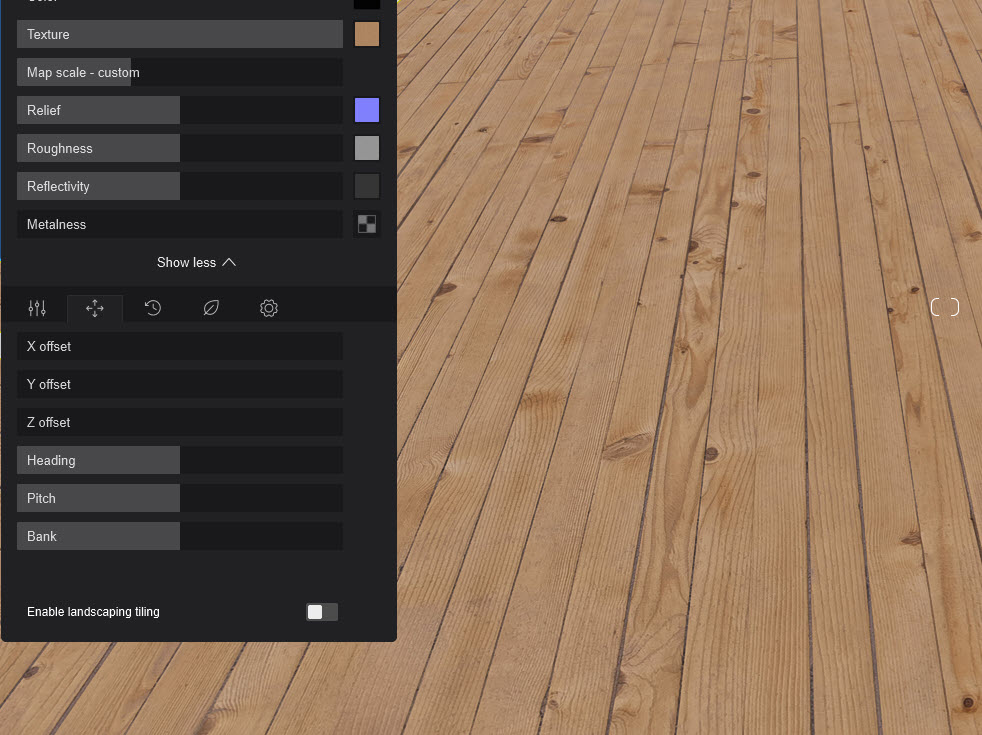
Task: Click the focus bracket icon in viewport
Action: coord(944,307)
